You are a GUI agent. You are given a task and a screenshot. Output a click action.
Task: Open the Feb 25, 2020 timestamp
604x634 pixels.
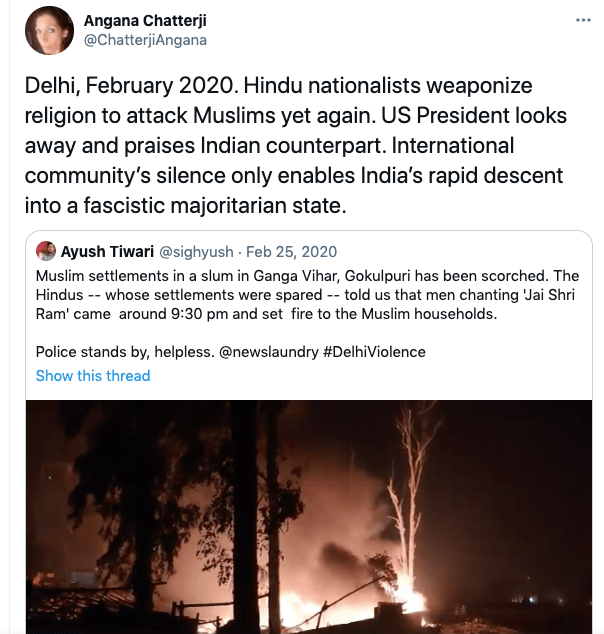tap(292, 251)
